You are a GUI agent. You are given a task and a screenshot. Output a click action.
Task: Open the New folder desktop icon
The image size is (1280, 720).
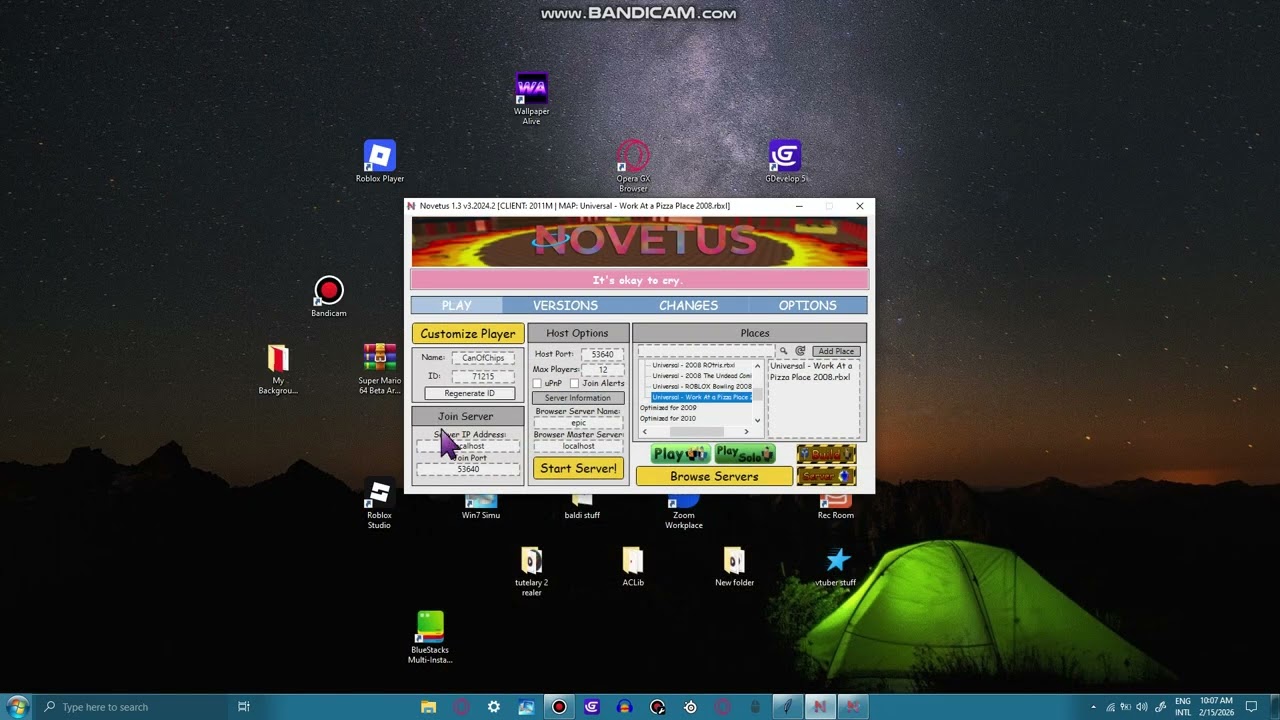734,566
